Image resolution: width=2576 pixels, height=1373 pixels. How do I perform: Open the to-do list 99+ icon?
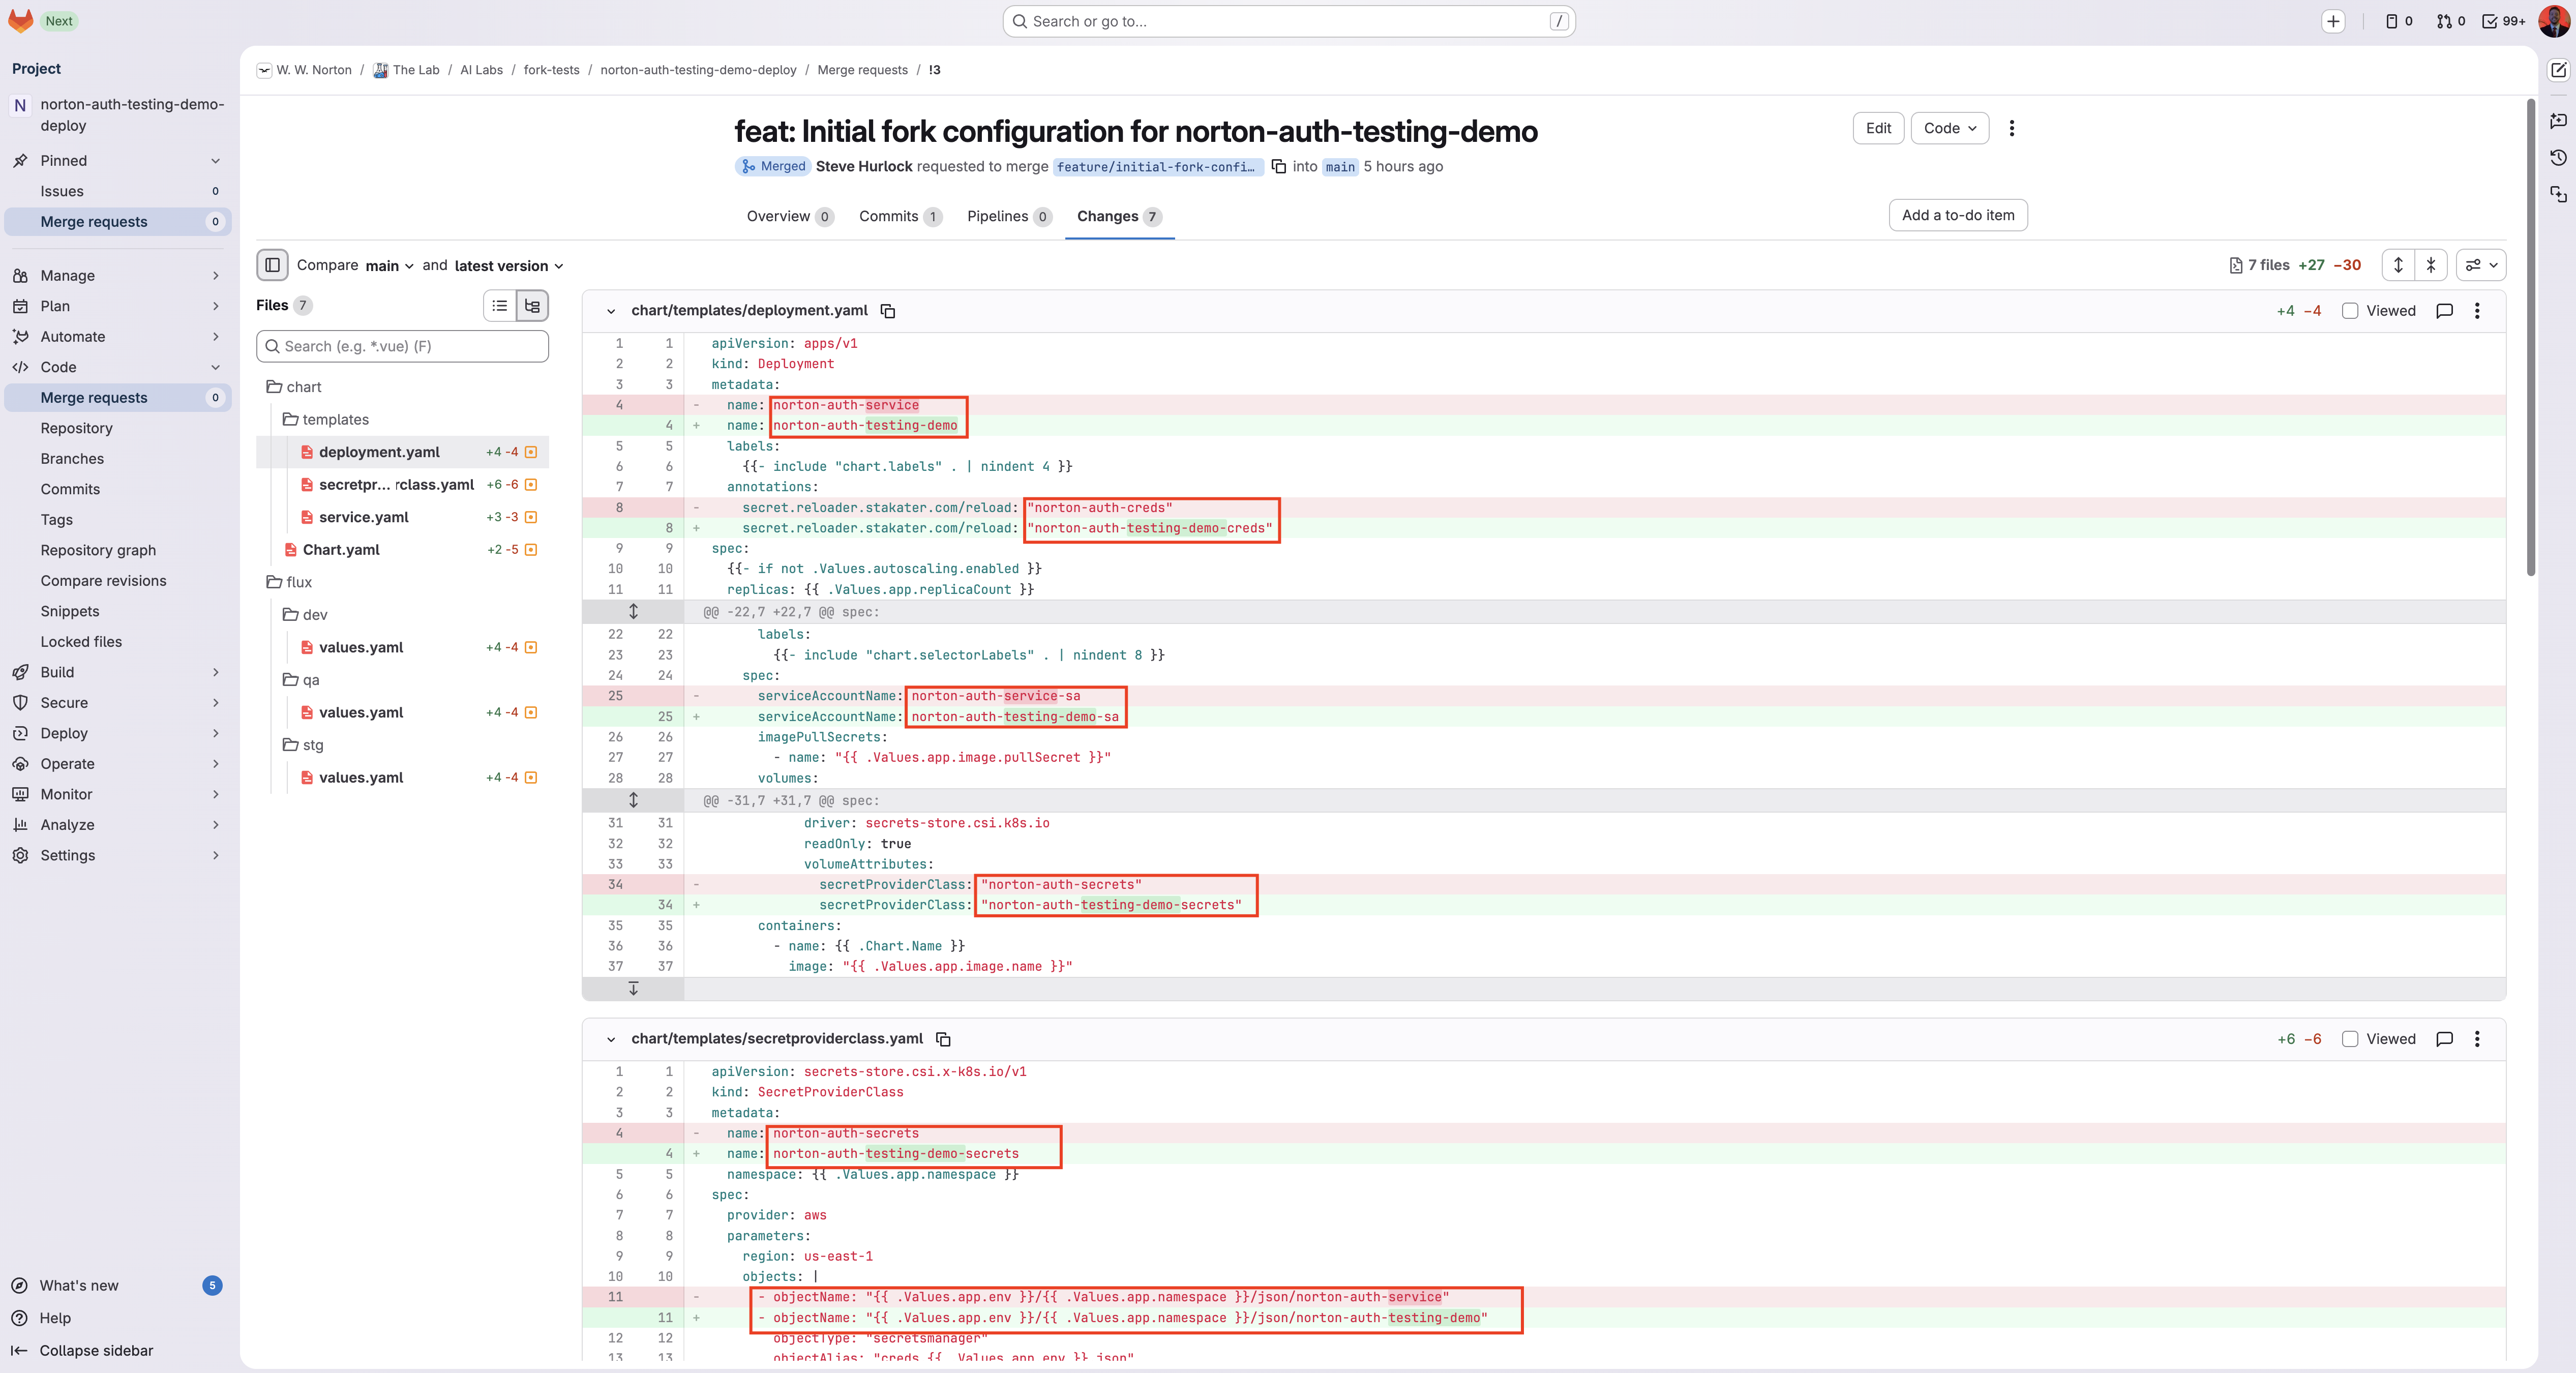[2503, 21]
